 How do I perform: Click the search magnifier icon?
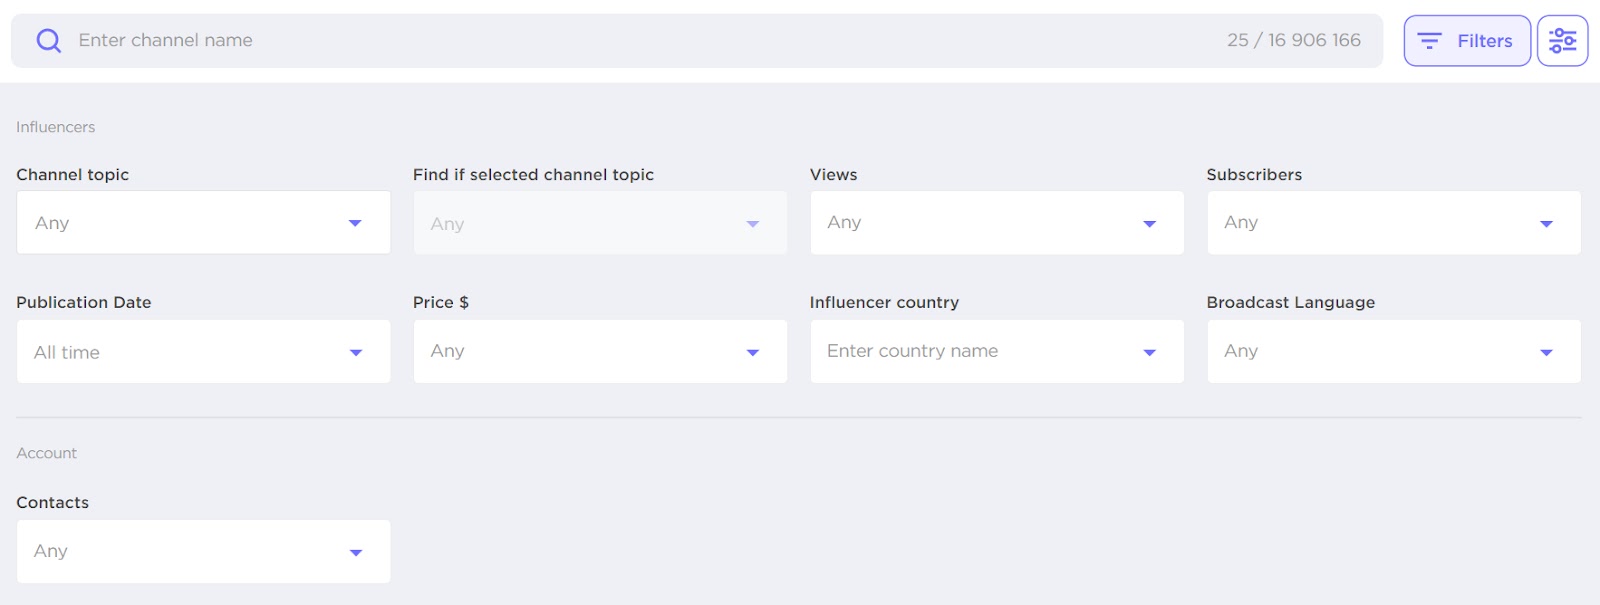48,41
